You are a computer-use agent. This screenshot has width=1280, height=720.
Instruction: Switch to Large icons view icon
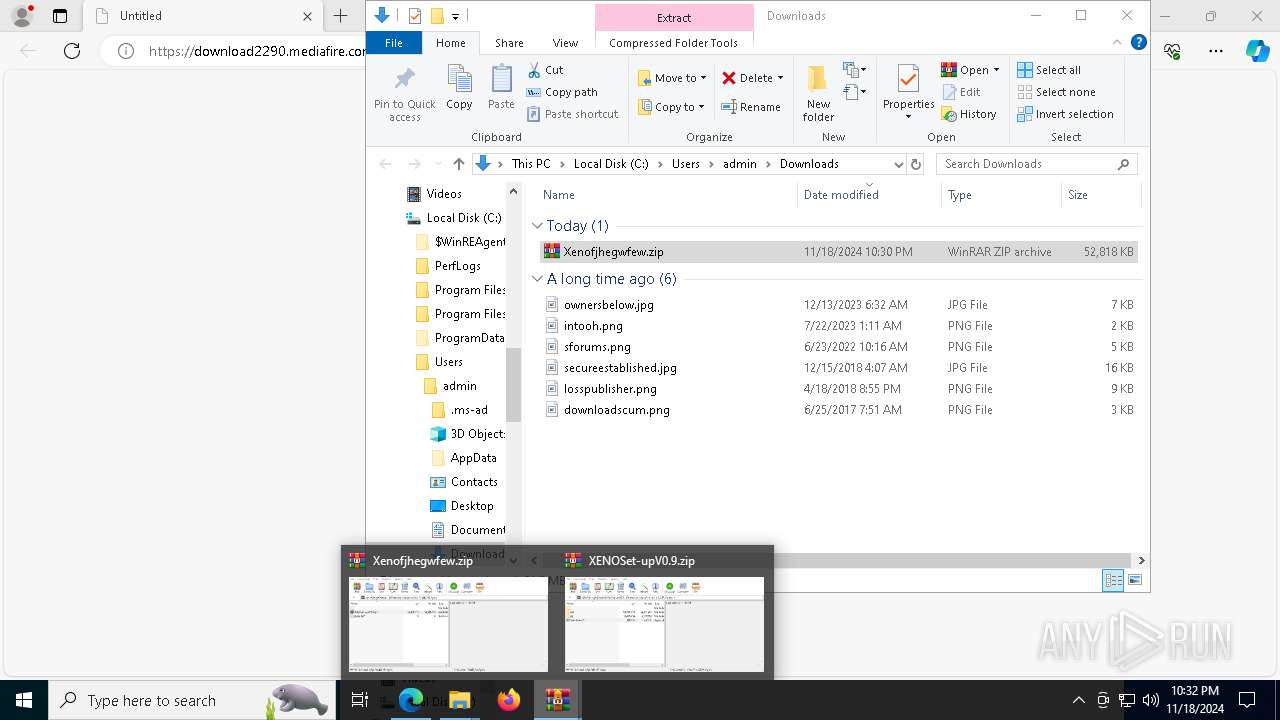pos(1135,580)
